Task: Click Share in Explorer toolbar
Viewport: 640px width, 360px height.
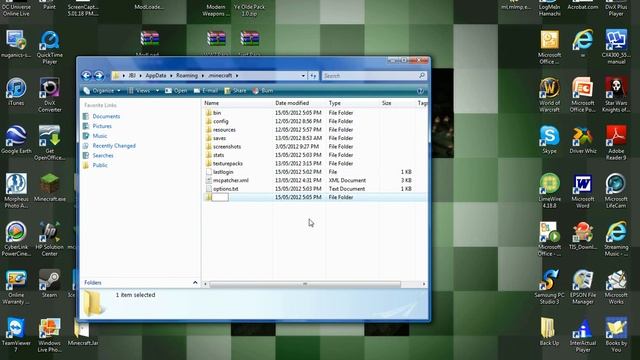Action: [236, 91]
